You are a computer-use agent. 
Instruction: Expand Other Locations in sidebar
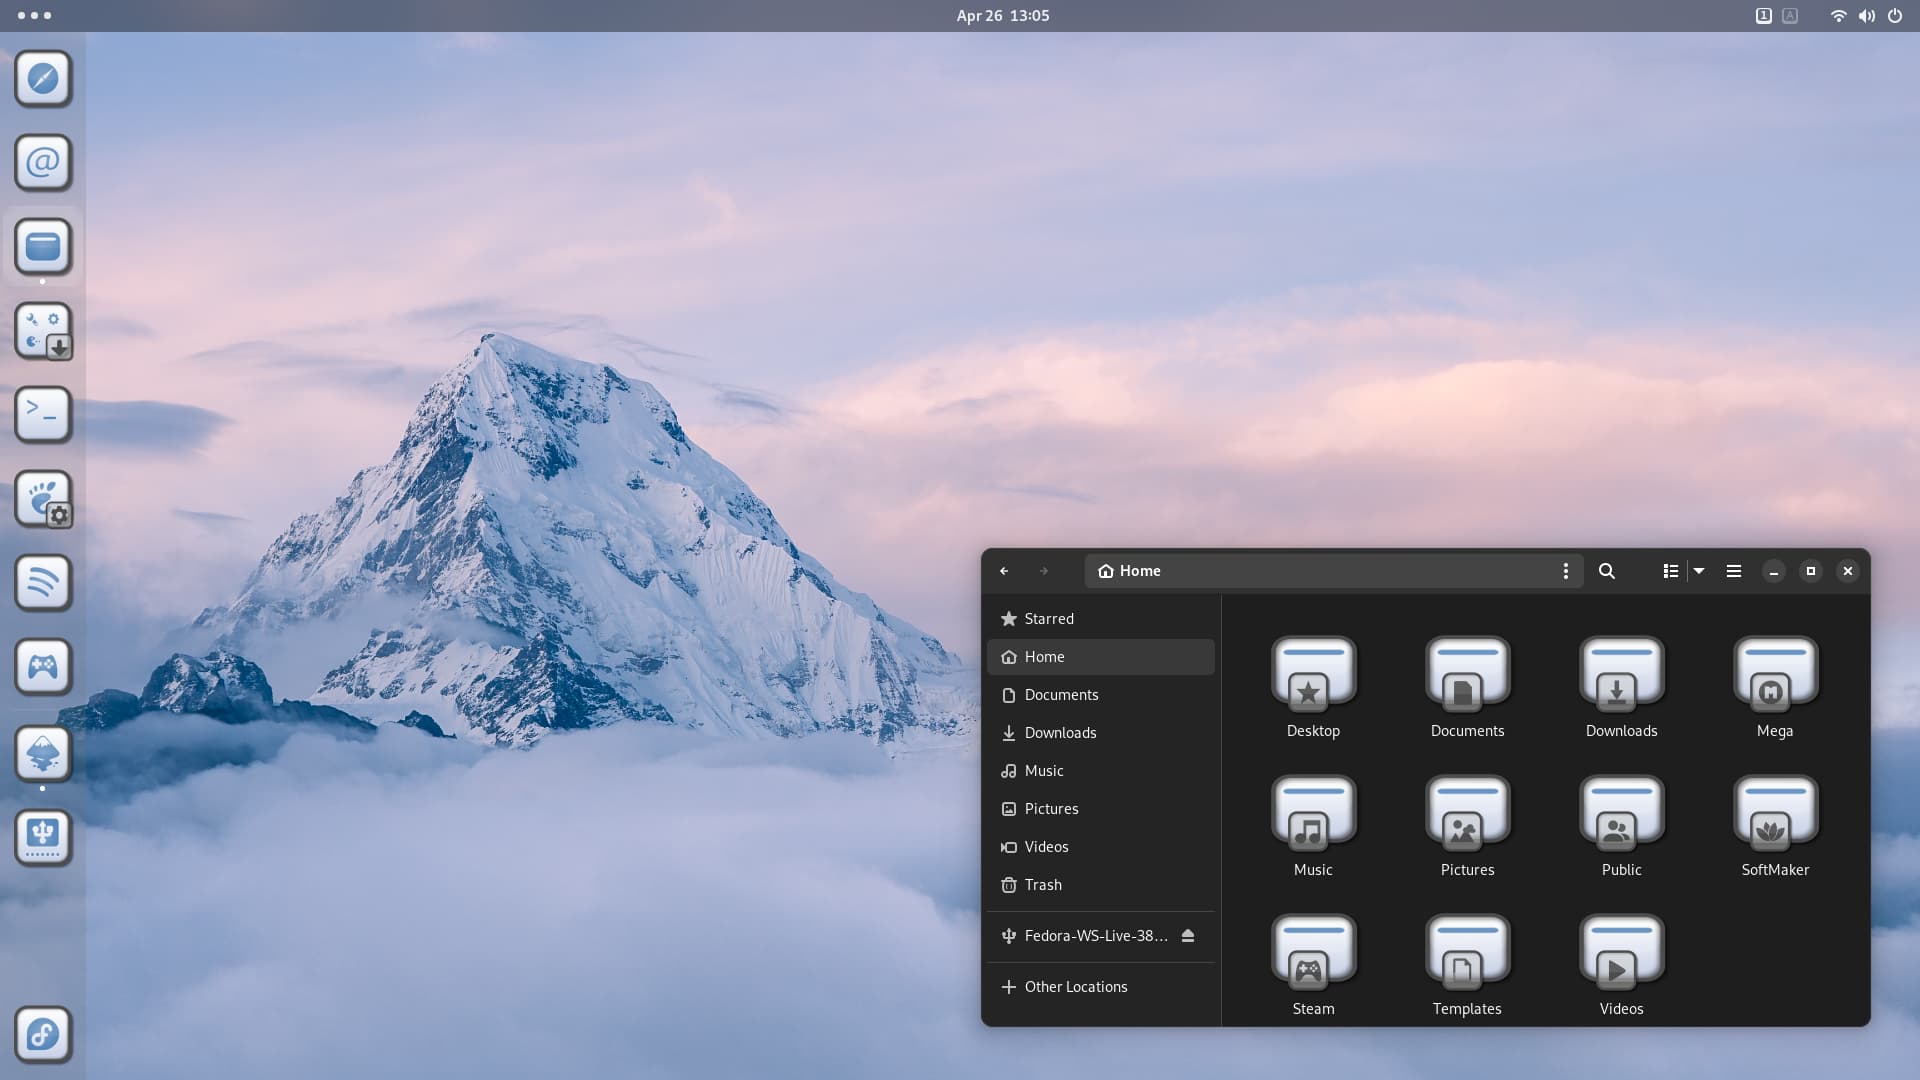point(1075,987)
